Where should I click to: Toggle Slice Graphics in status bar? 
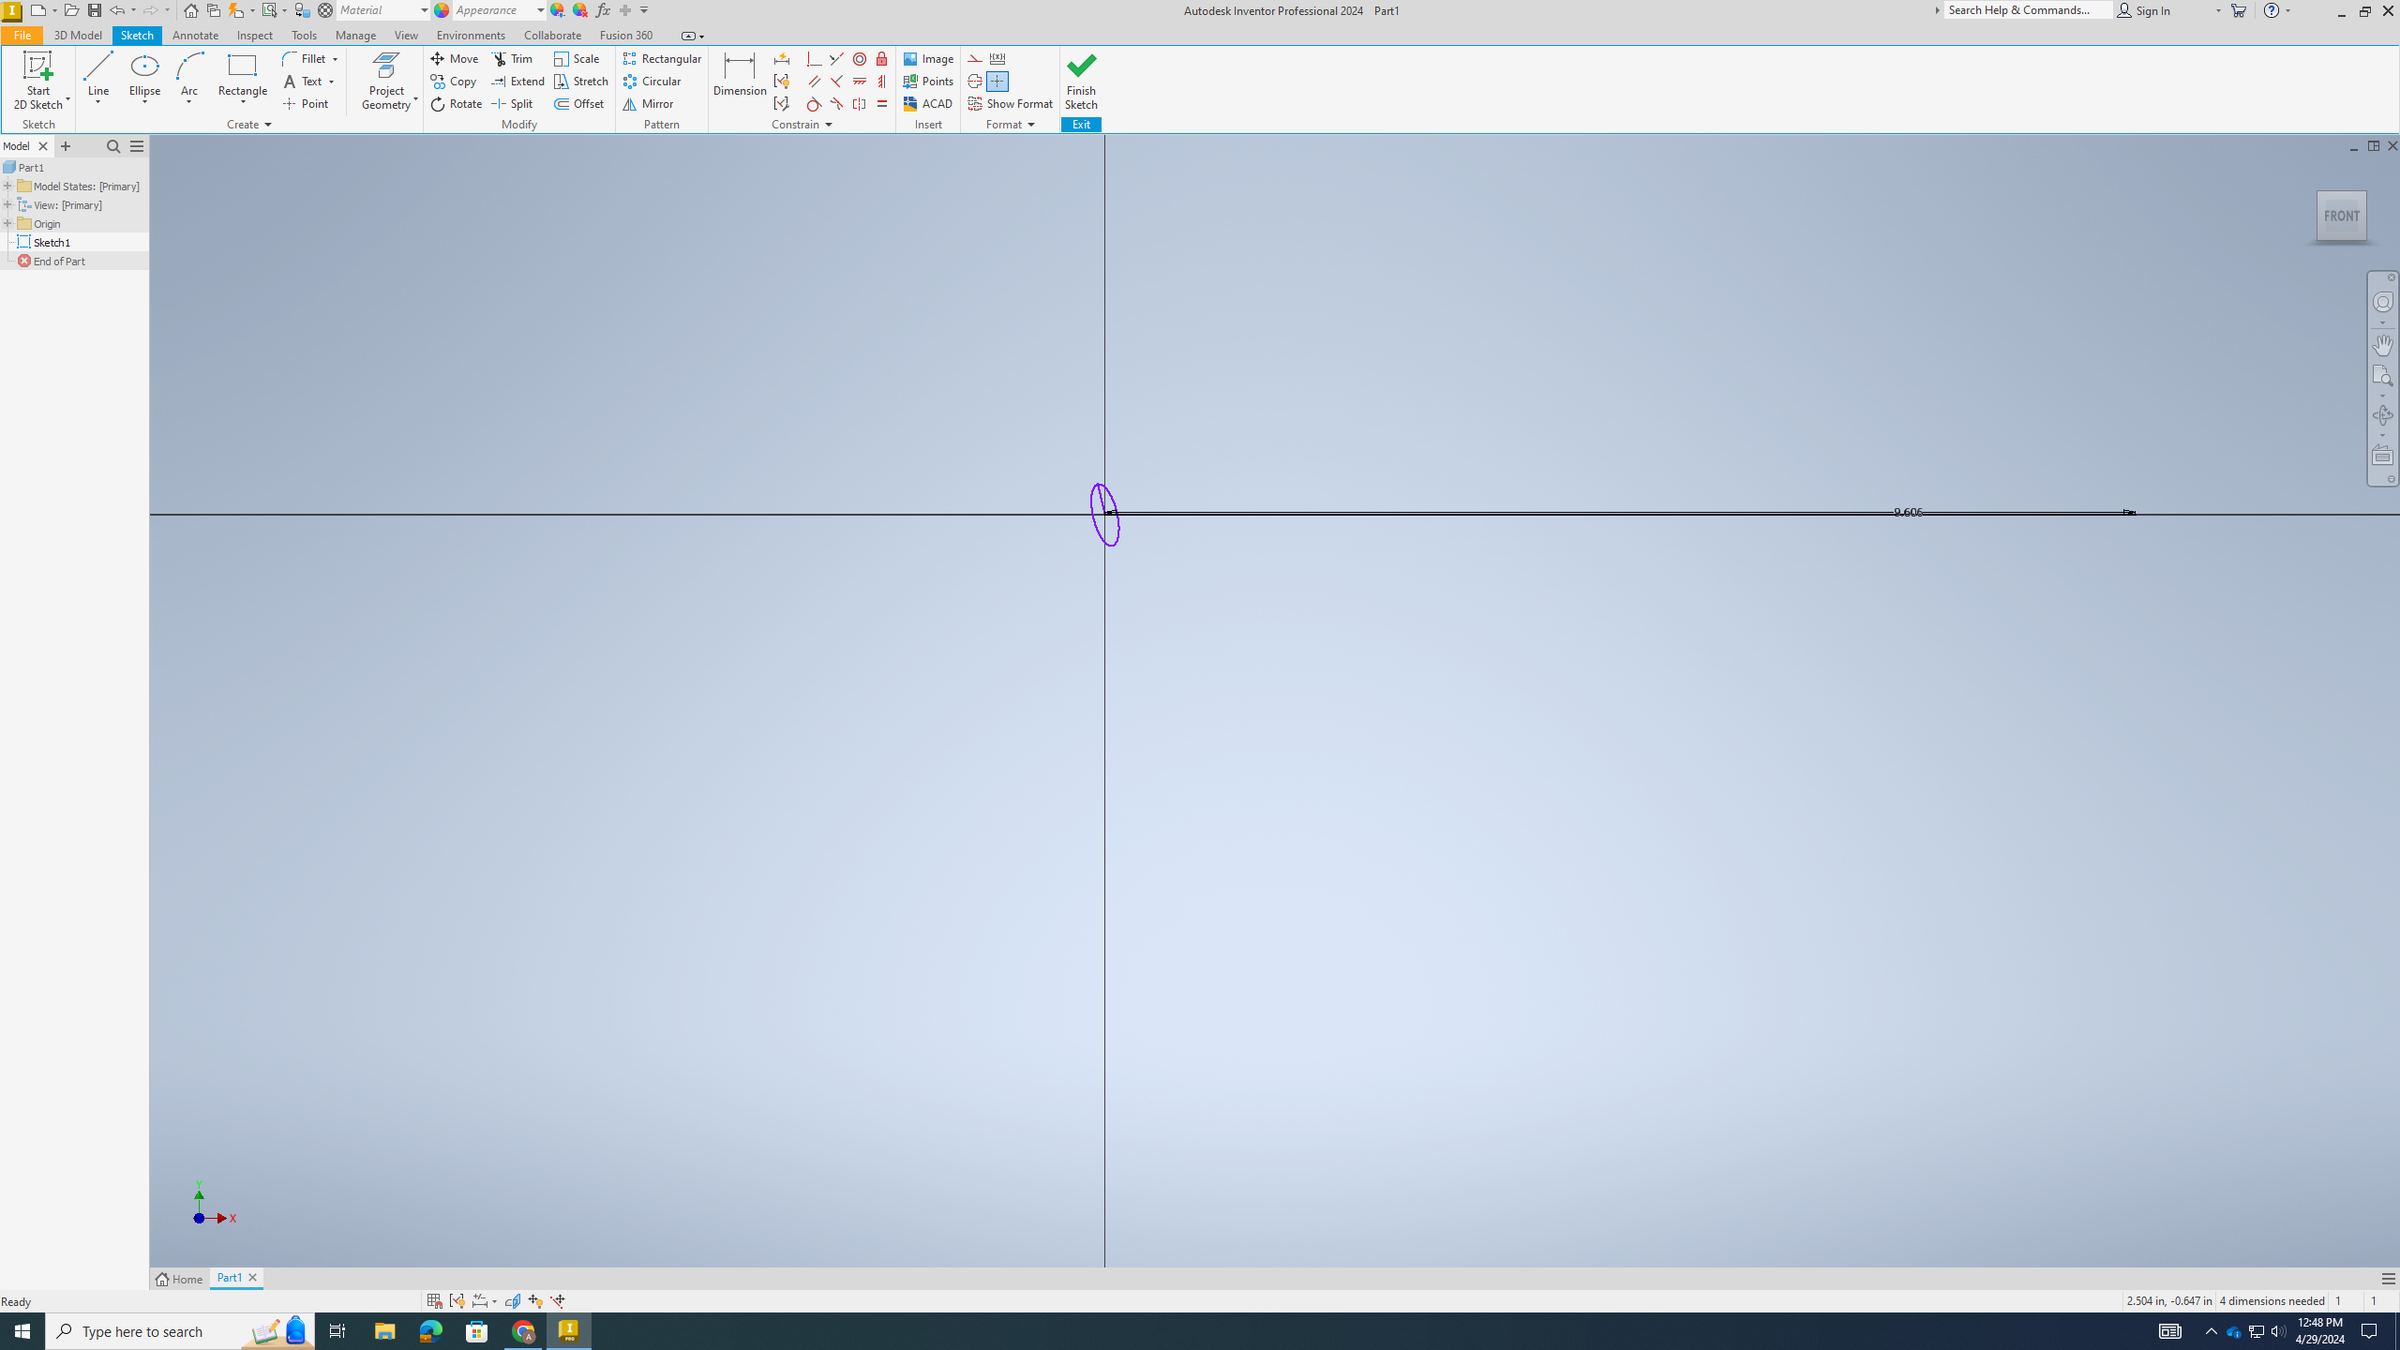tap(512, 1301)
